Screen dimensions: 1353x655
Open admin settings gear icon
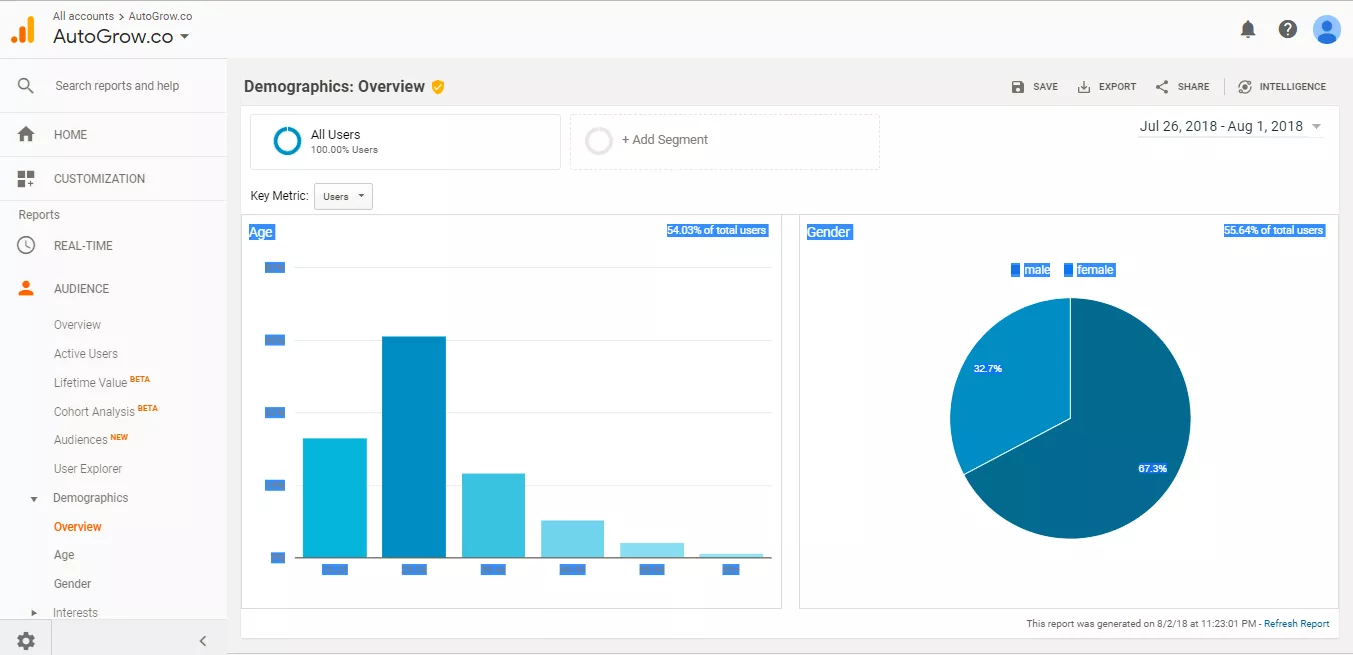[x=26, y=641]
